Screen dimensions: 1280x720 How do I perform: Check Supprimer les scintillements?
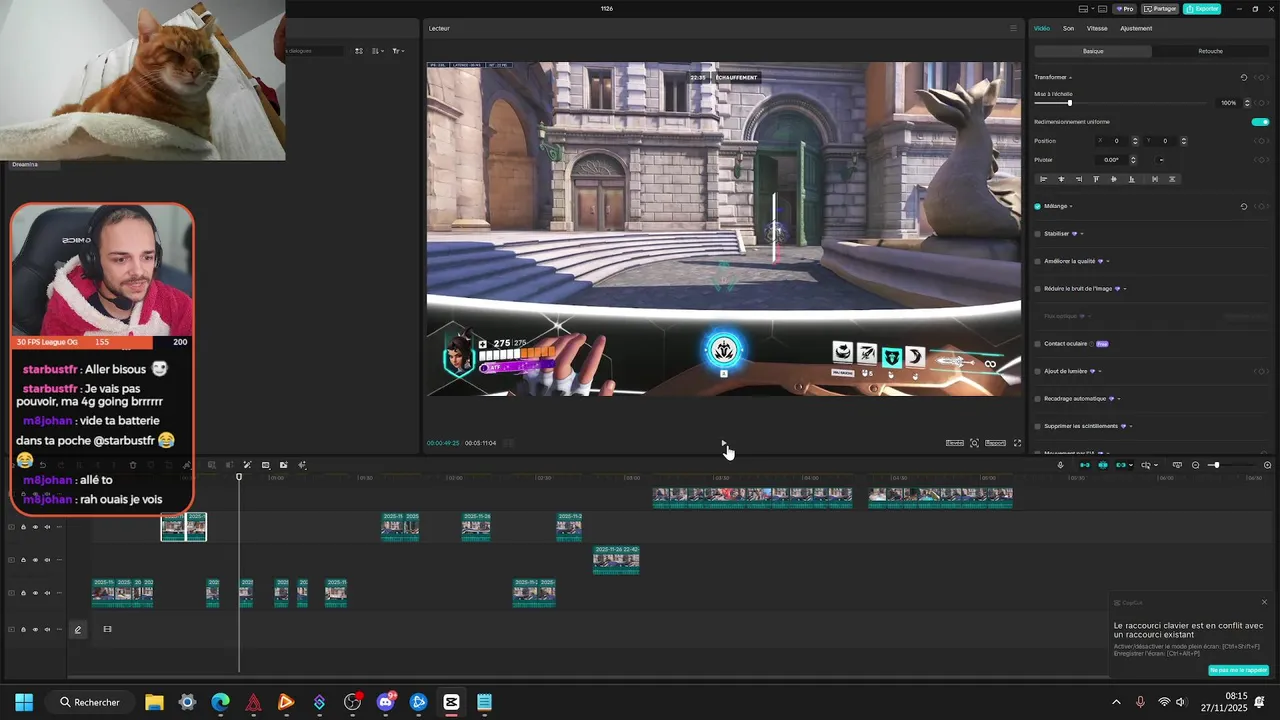coord(1037,426)
